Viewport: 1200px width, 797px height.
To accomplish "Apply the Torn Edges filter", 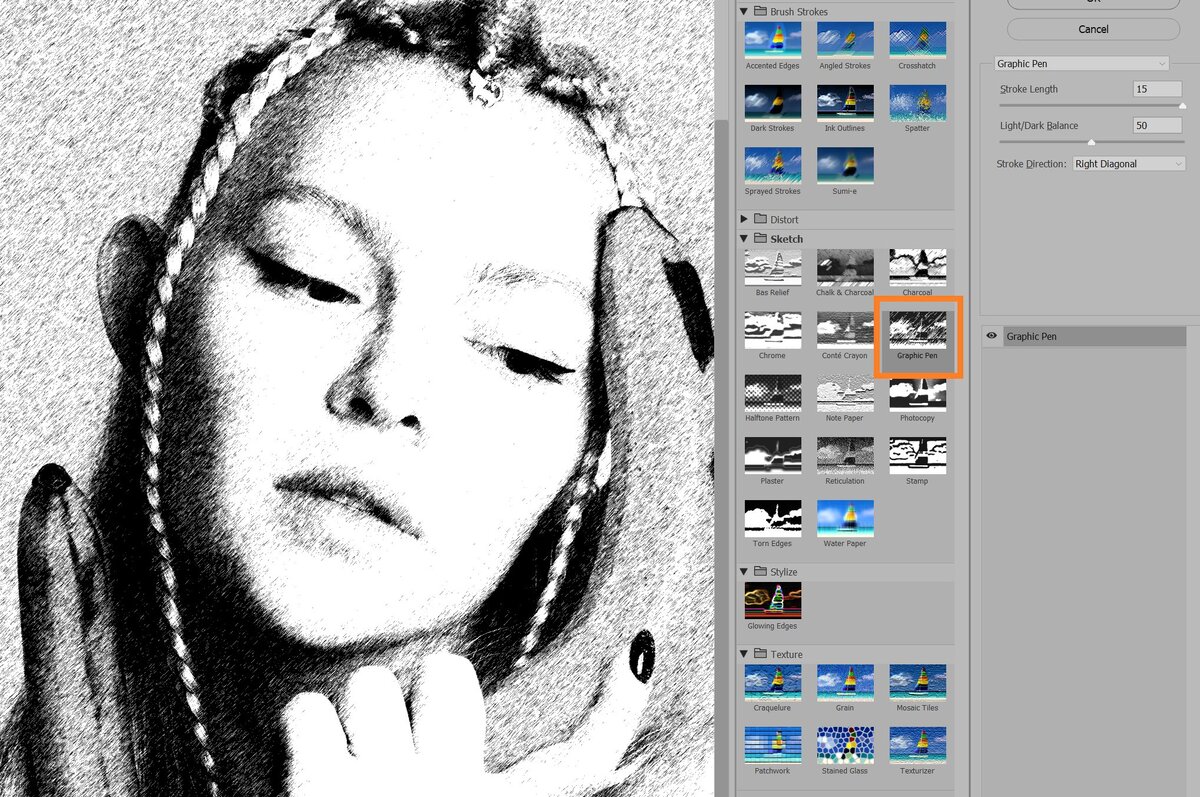I will [772, 518].
